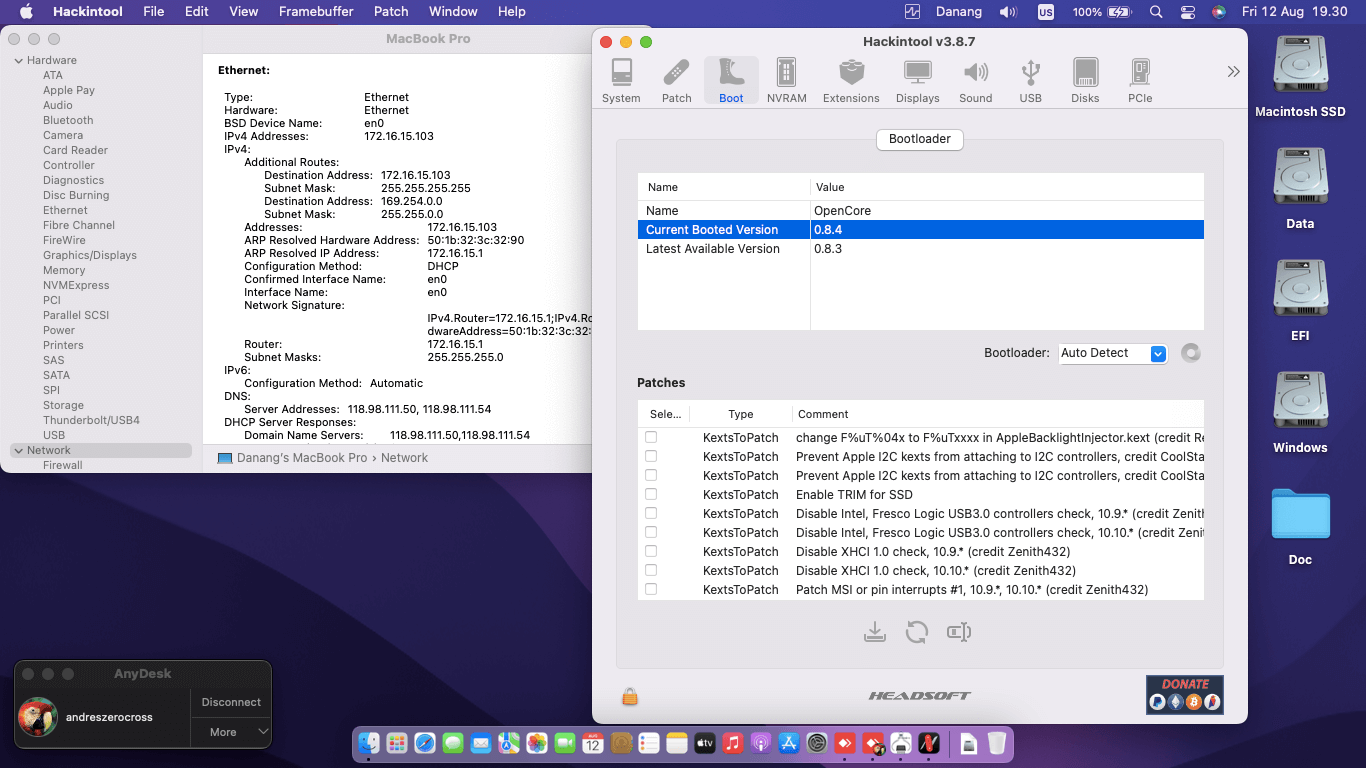1366x768 pixels.
Task: Check the 'Disable XHCI 1.0 check, 10.9.*' patch
Action: [651, 552]
